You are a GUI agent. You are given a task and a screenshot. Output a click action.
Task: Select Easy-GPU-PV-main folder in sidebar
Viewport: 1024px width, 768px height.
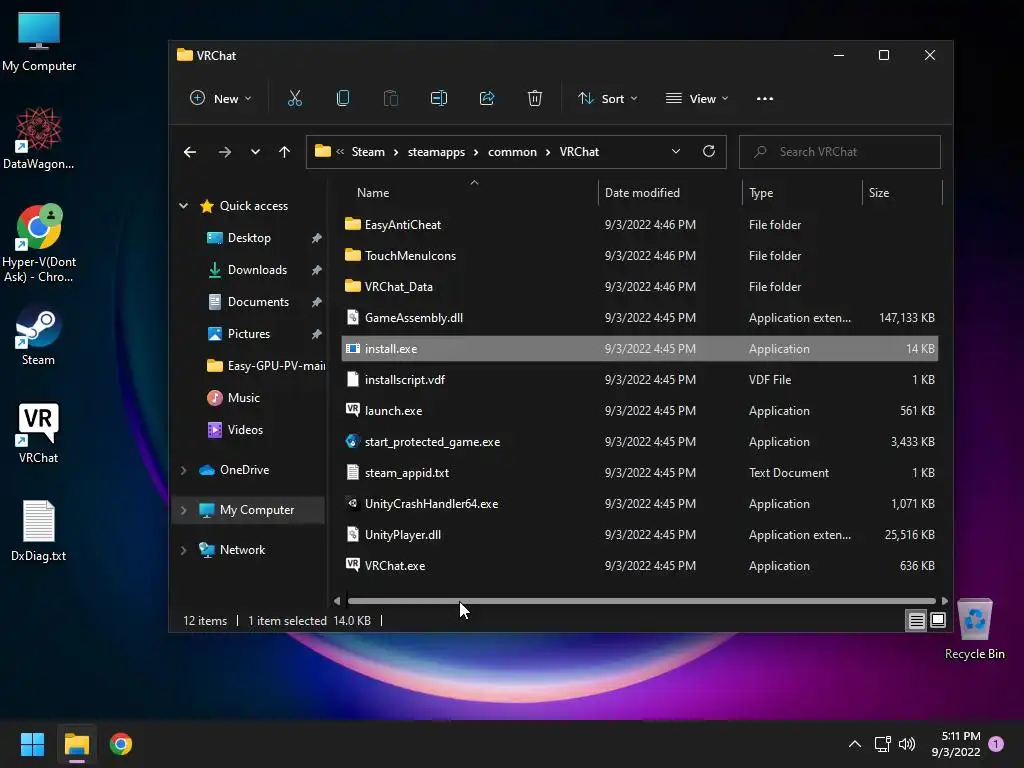click(x=264, y=366)
